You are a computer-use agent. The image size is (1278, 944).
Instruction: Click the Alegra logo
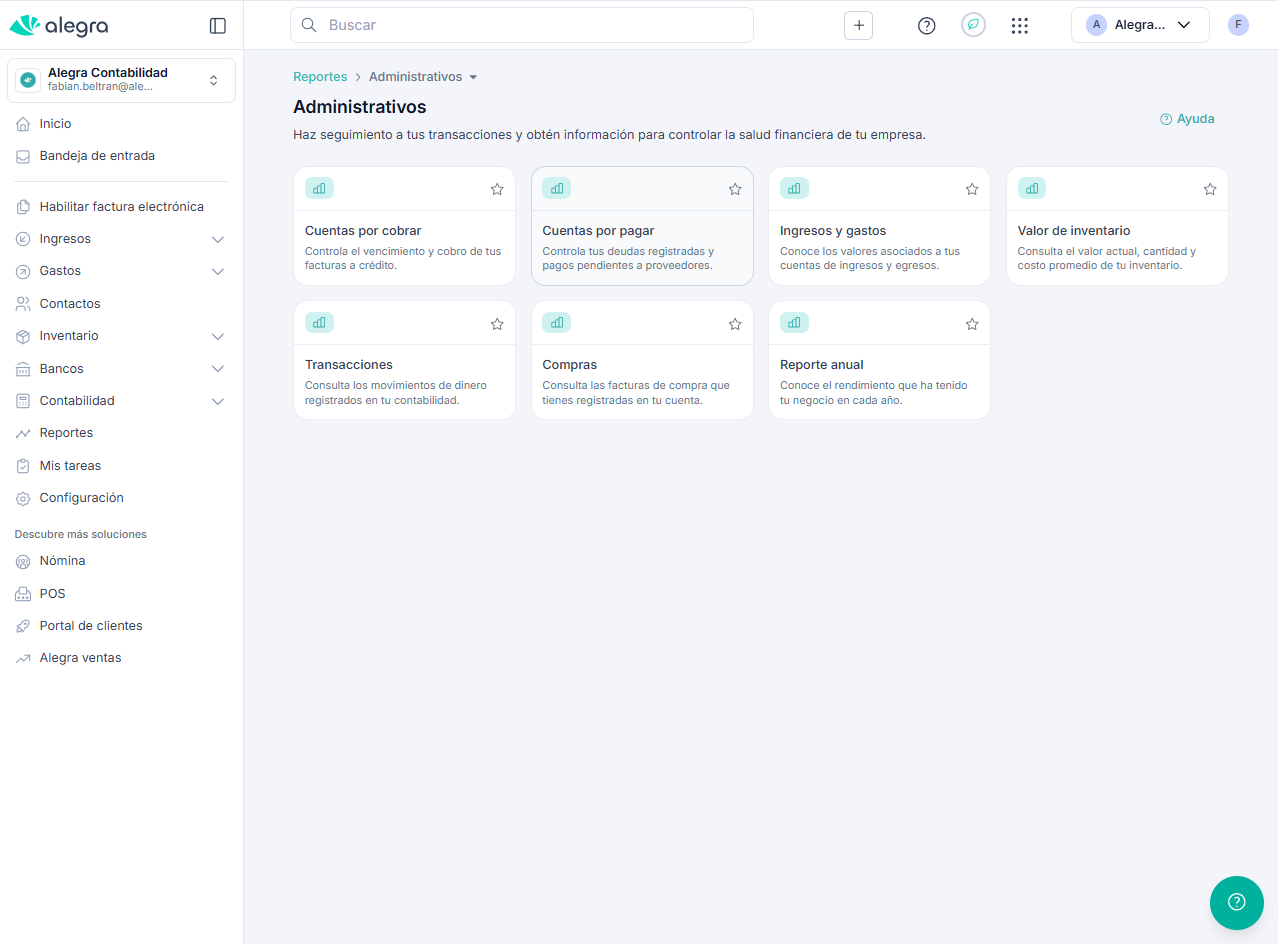59,26
